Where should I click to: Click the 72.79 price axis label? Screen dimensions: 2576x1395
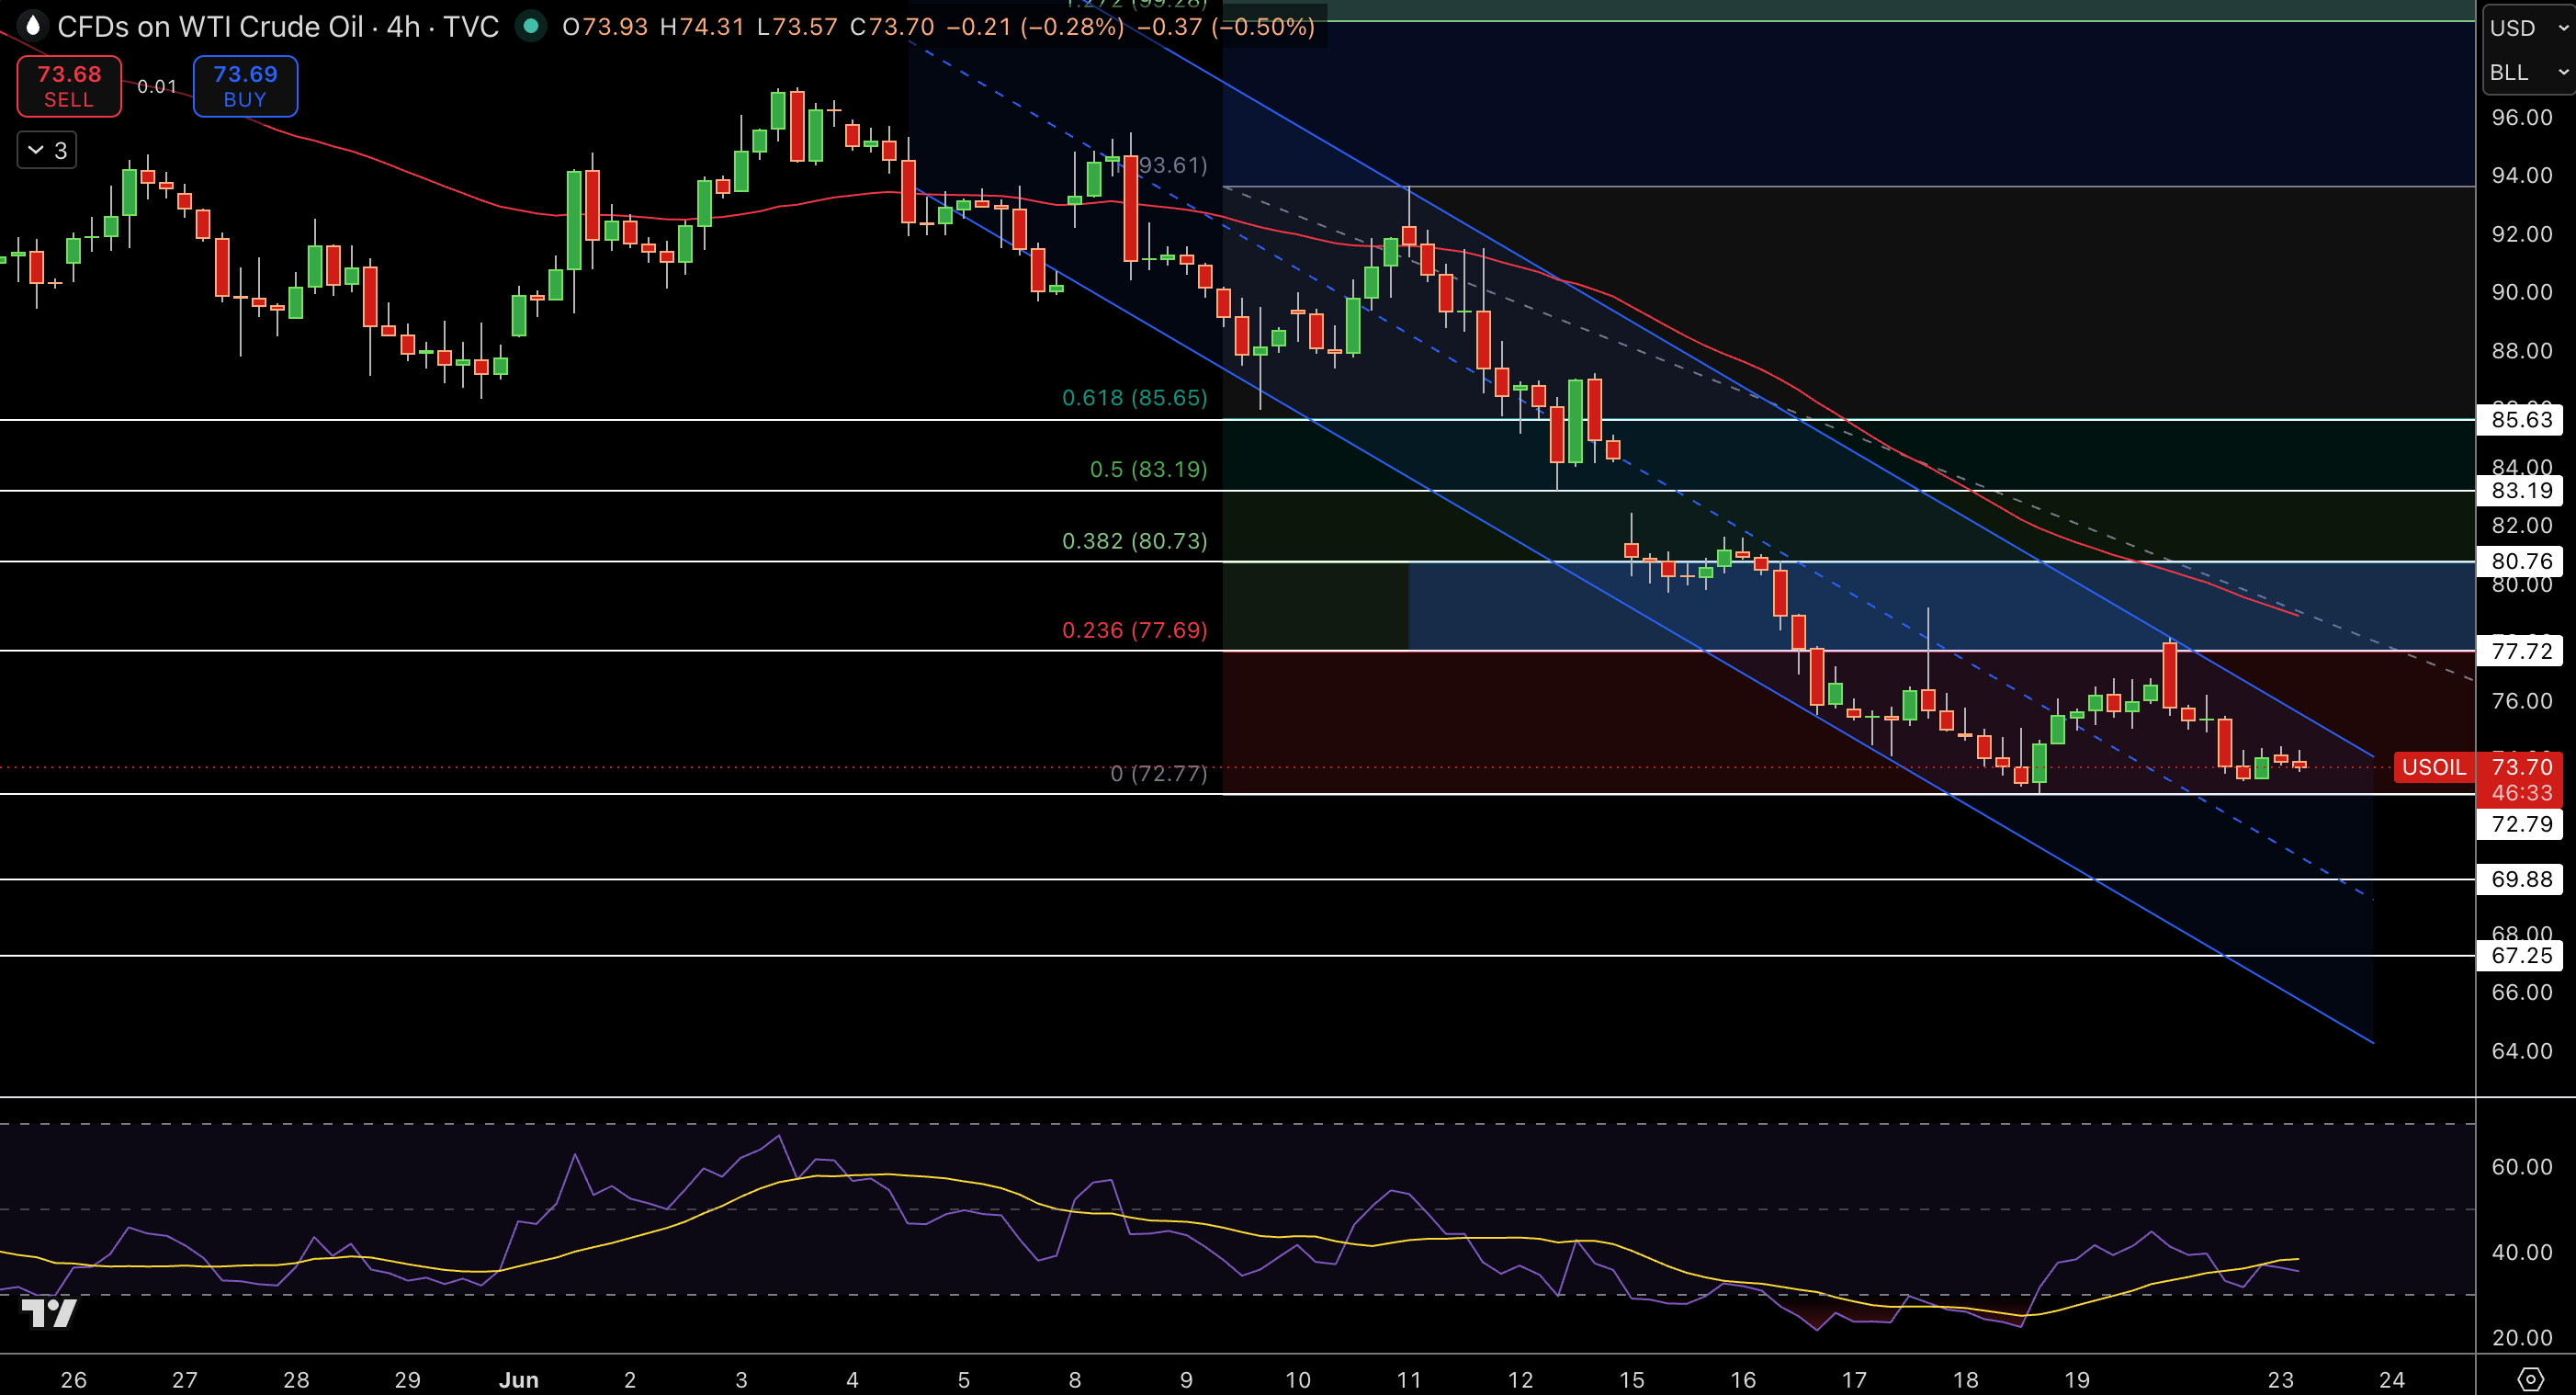click(x=2521, y=824)
